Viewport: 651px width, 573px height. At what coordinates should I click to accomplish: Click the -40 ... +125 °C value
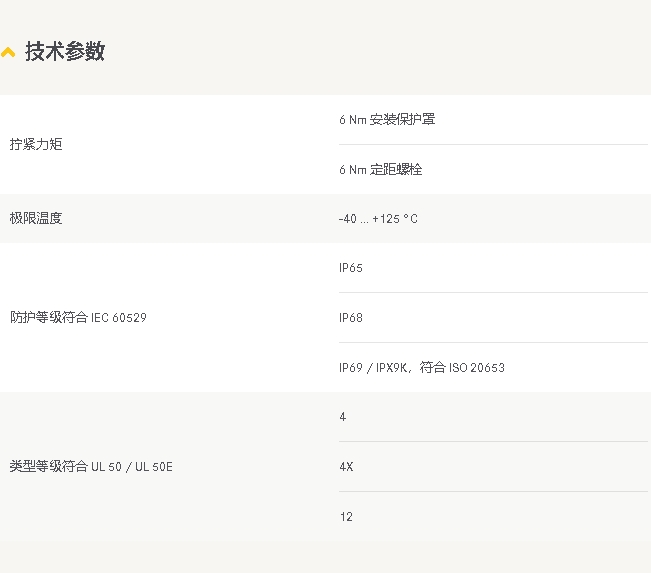tap(378, 218)
